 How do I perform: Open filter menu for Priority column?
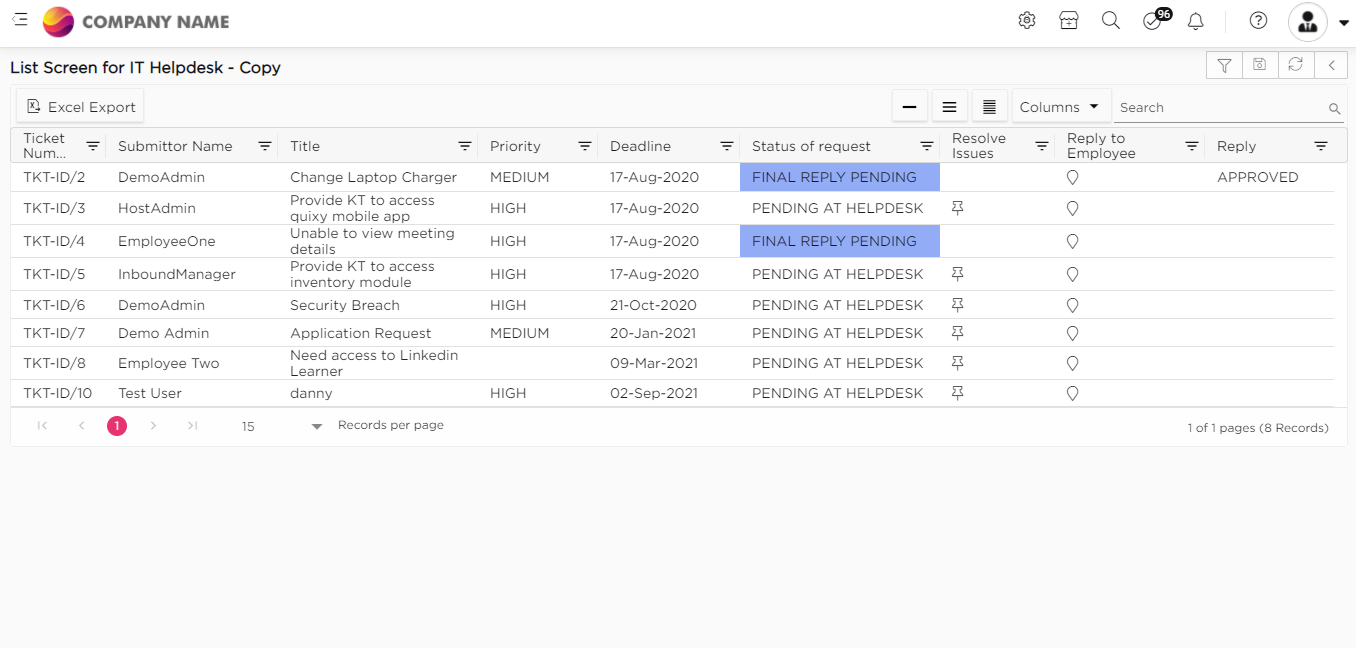(585, 146)
